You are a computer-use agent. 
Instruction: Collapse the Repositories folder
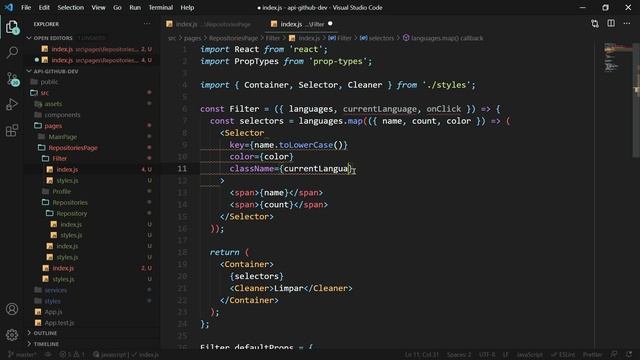70,202
